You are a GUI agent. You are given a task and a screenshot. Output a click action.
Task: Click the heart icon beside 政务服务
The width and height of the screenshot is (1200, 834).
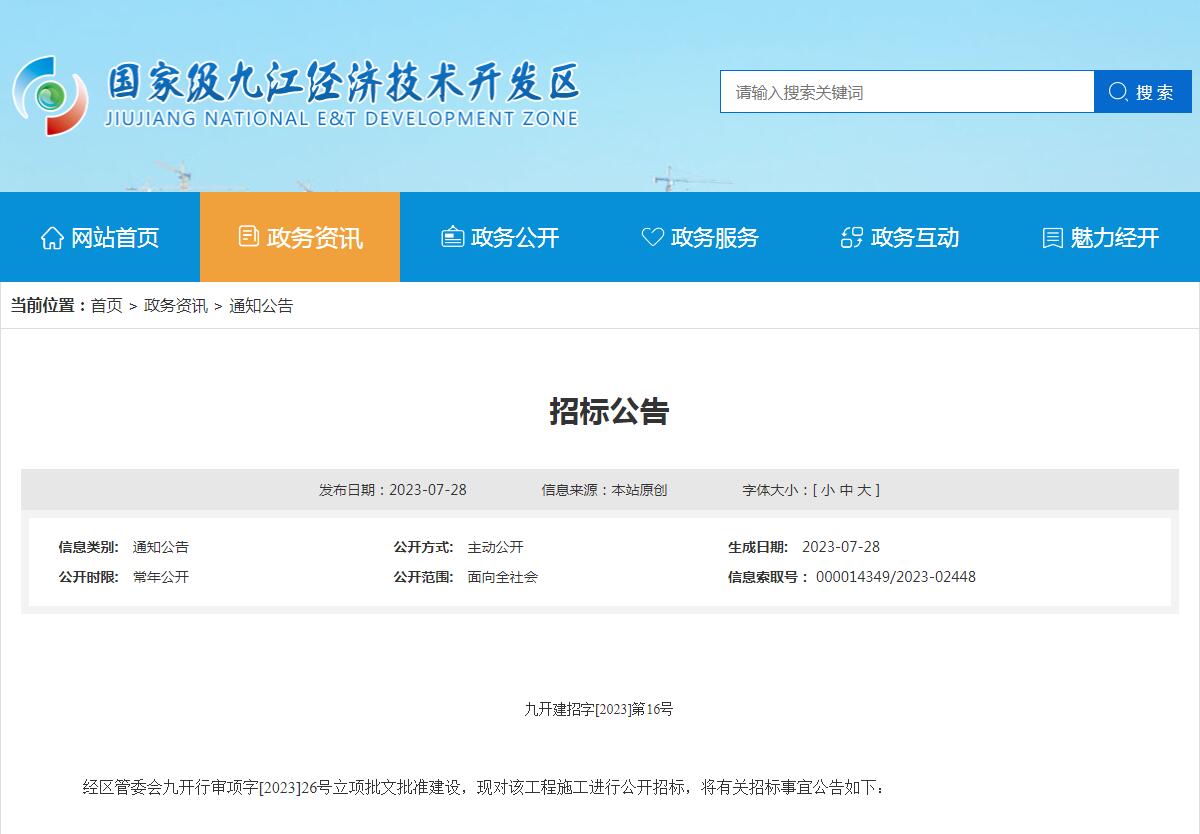(x=652, y=238)
